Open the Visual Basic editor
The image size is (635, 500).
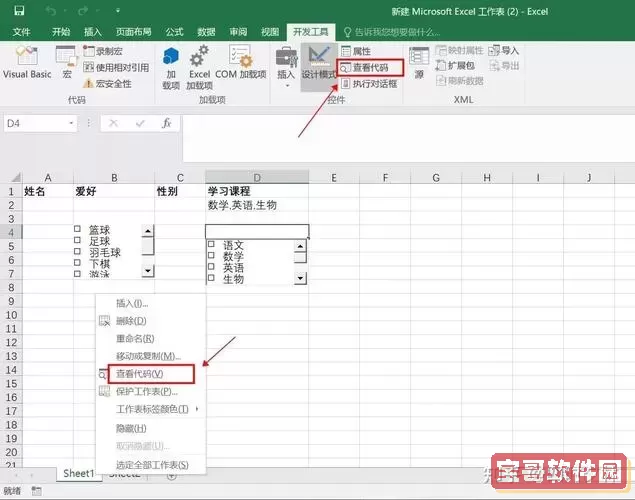point(27,62)
